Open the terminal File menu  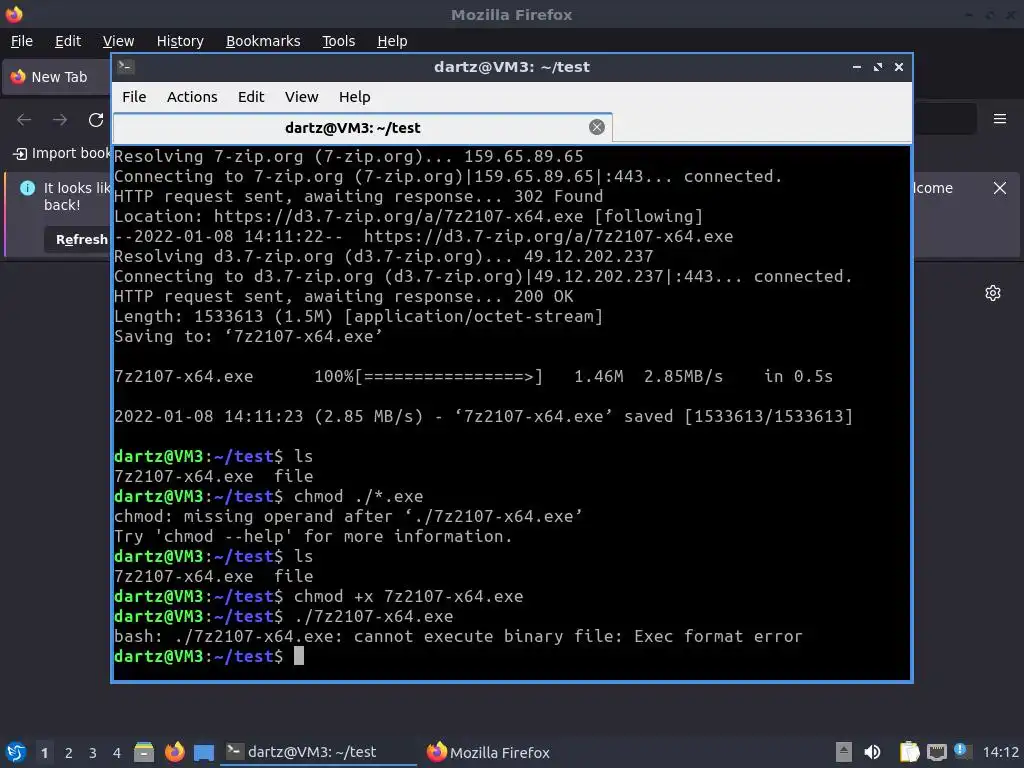click(134, 97)
